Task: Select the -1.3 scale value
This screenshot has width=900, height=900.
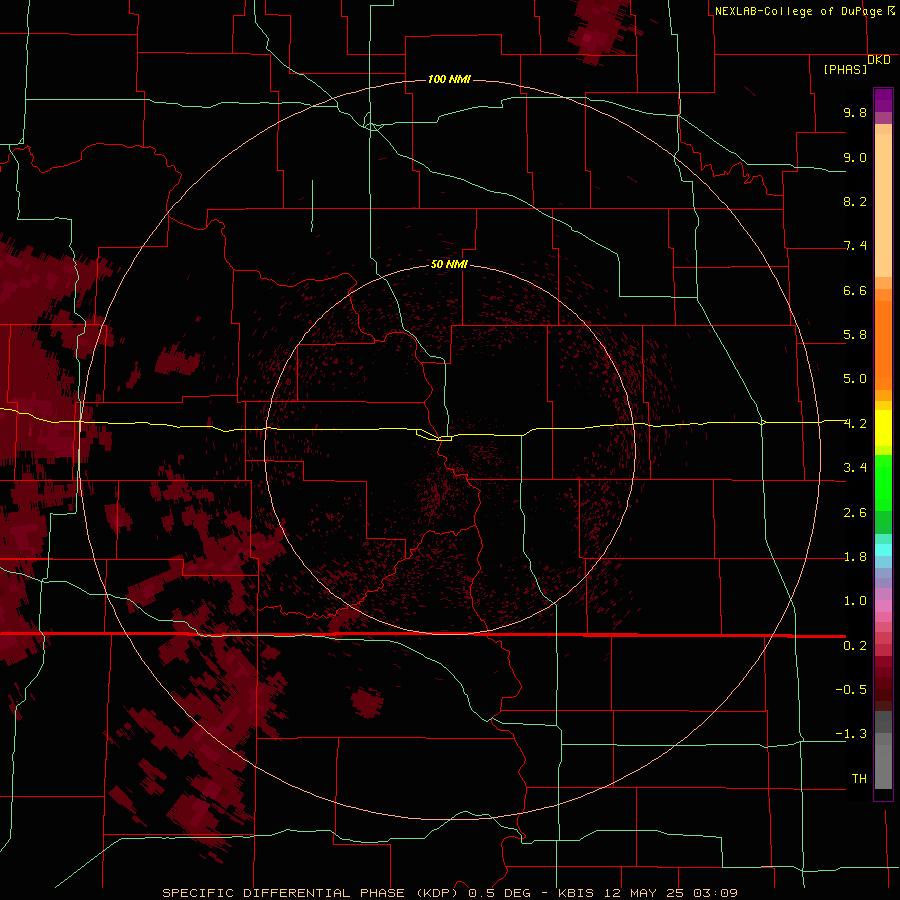Action: (x=851, y=734)
